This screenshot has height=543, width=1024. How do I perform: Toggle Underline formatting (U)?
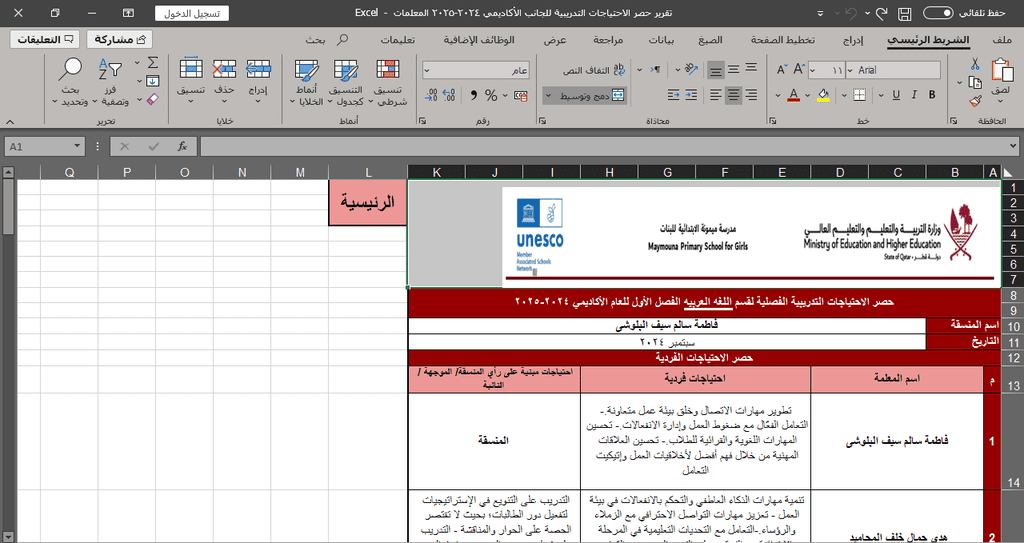coord(896,95)
